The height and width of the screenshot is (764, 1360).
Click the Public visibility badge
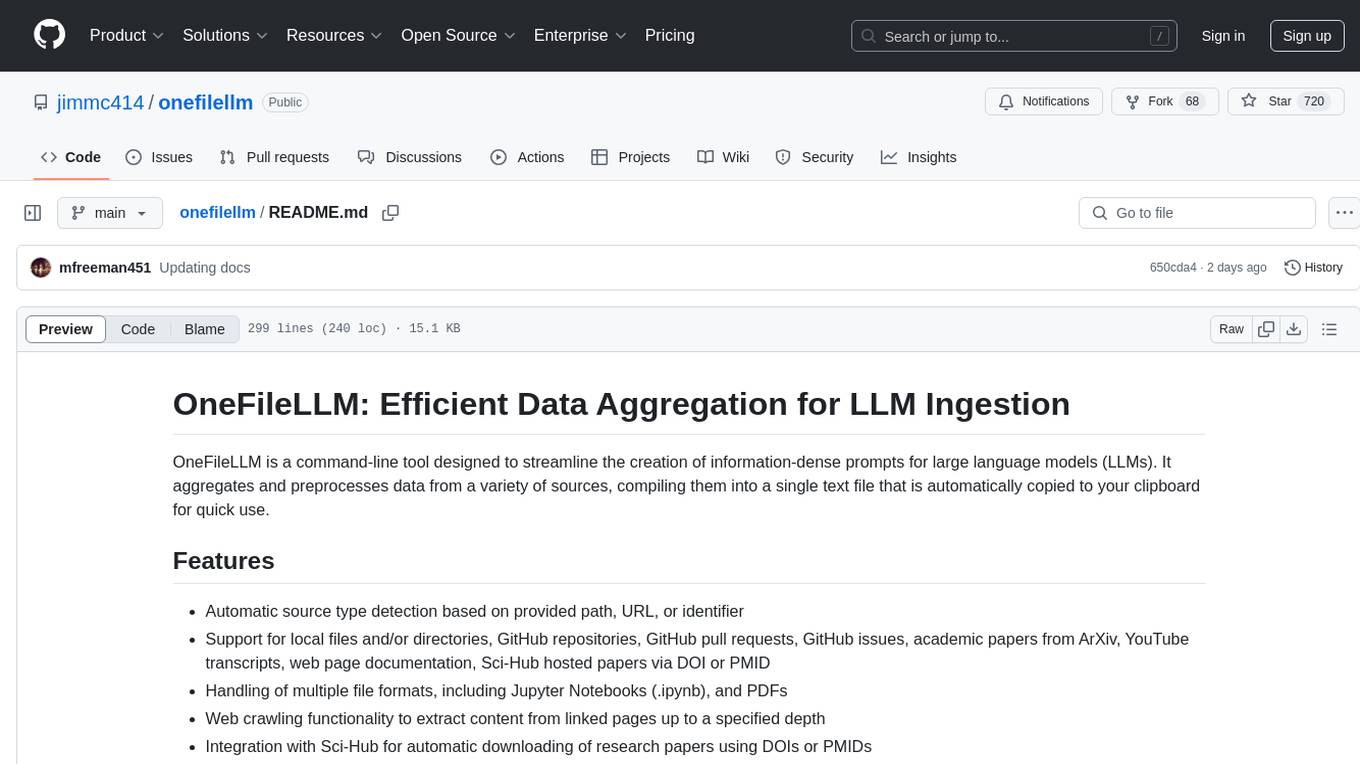point(285,102)
